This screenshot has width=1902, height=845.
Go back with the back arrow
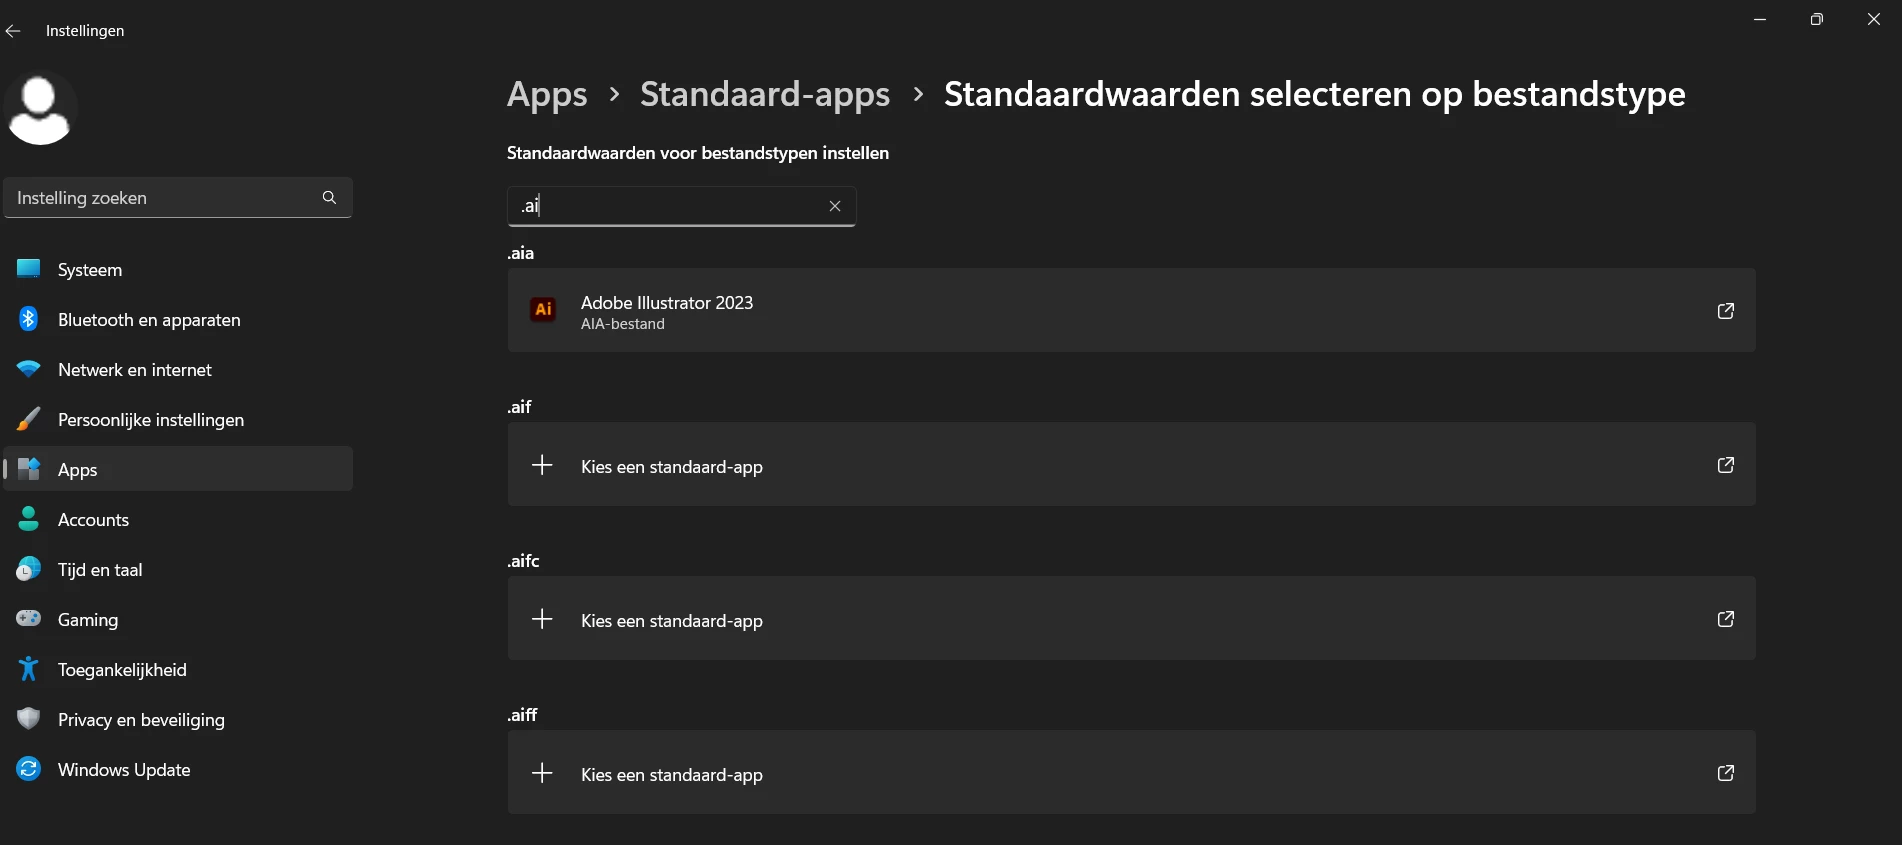(x=13, y=31)
